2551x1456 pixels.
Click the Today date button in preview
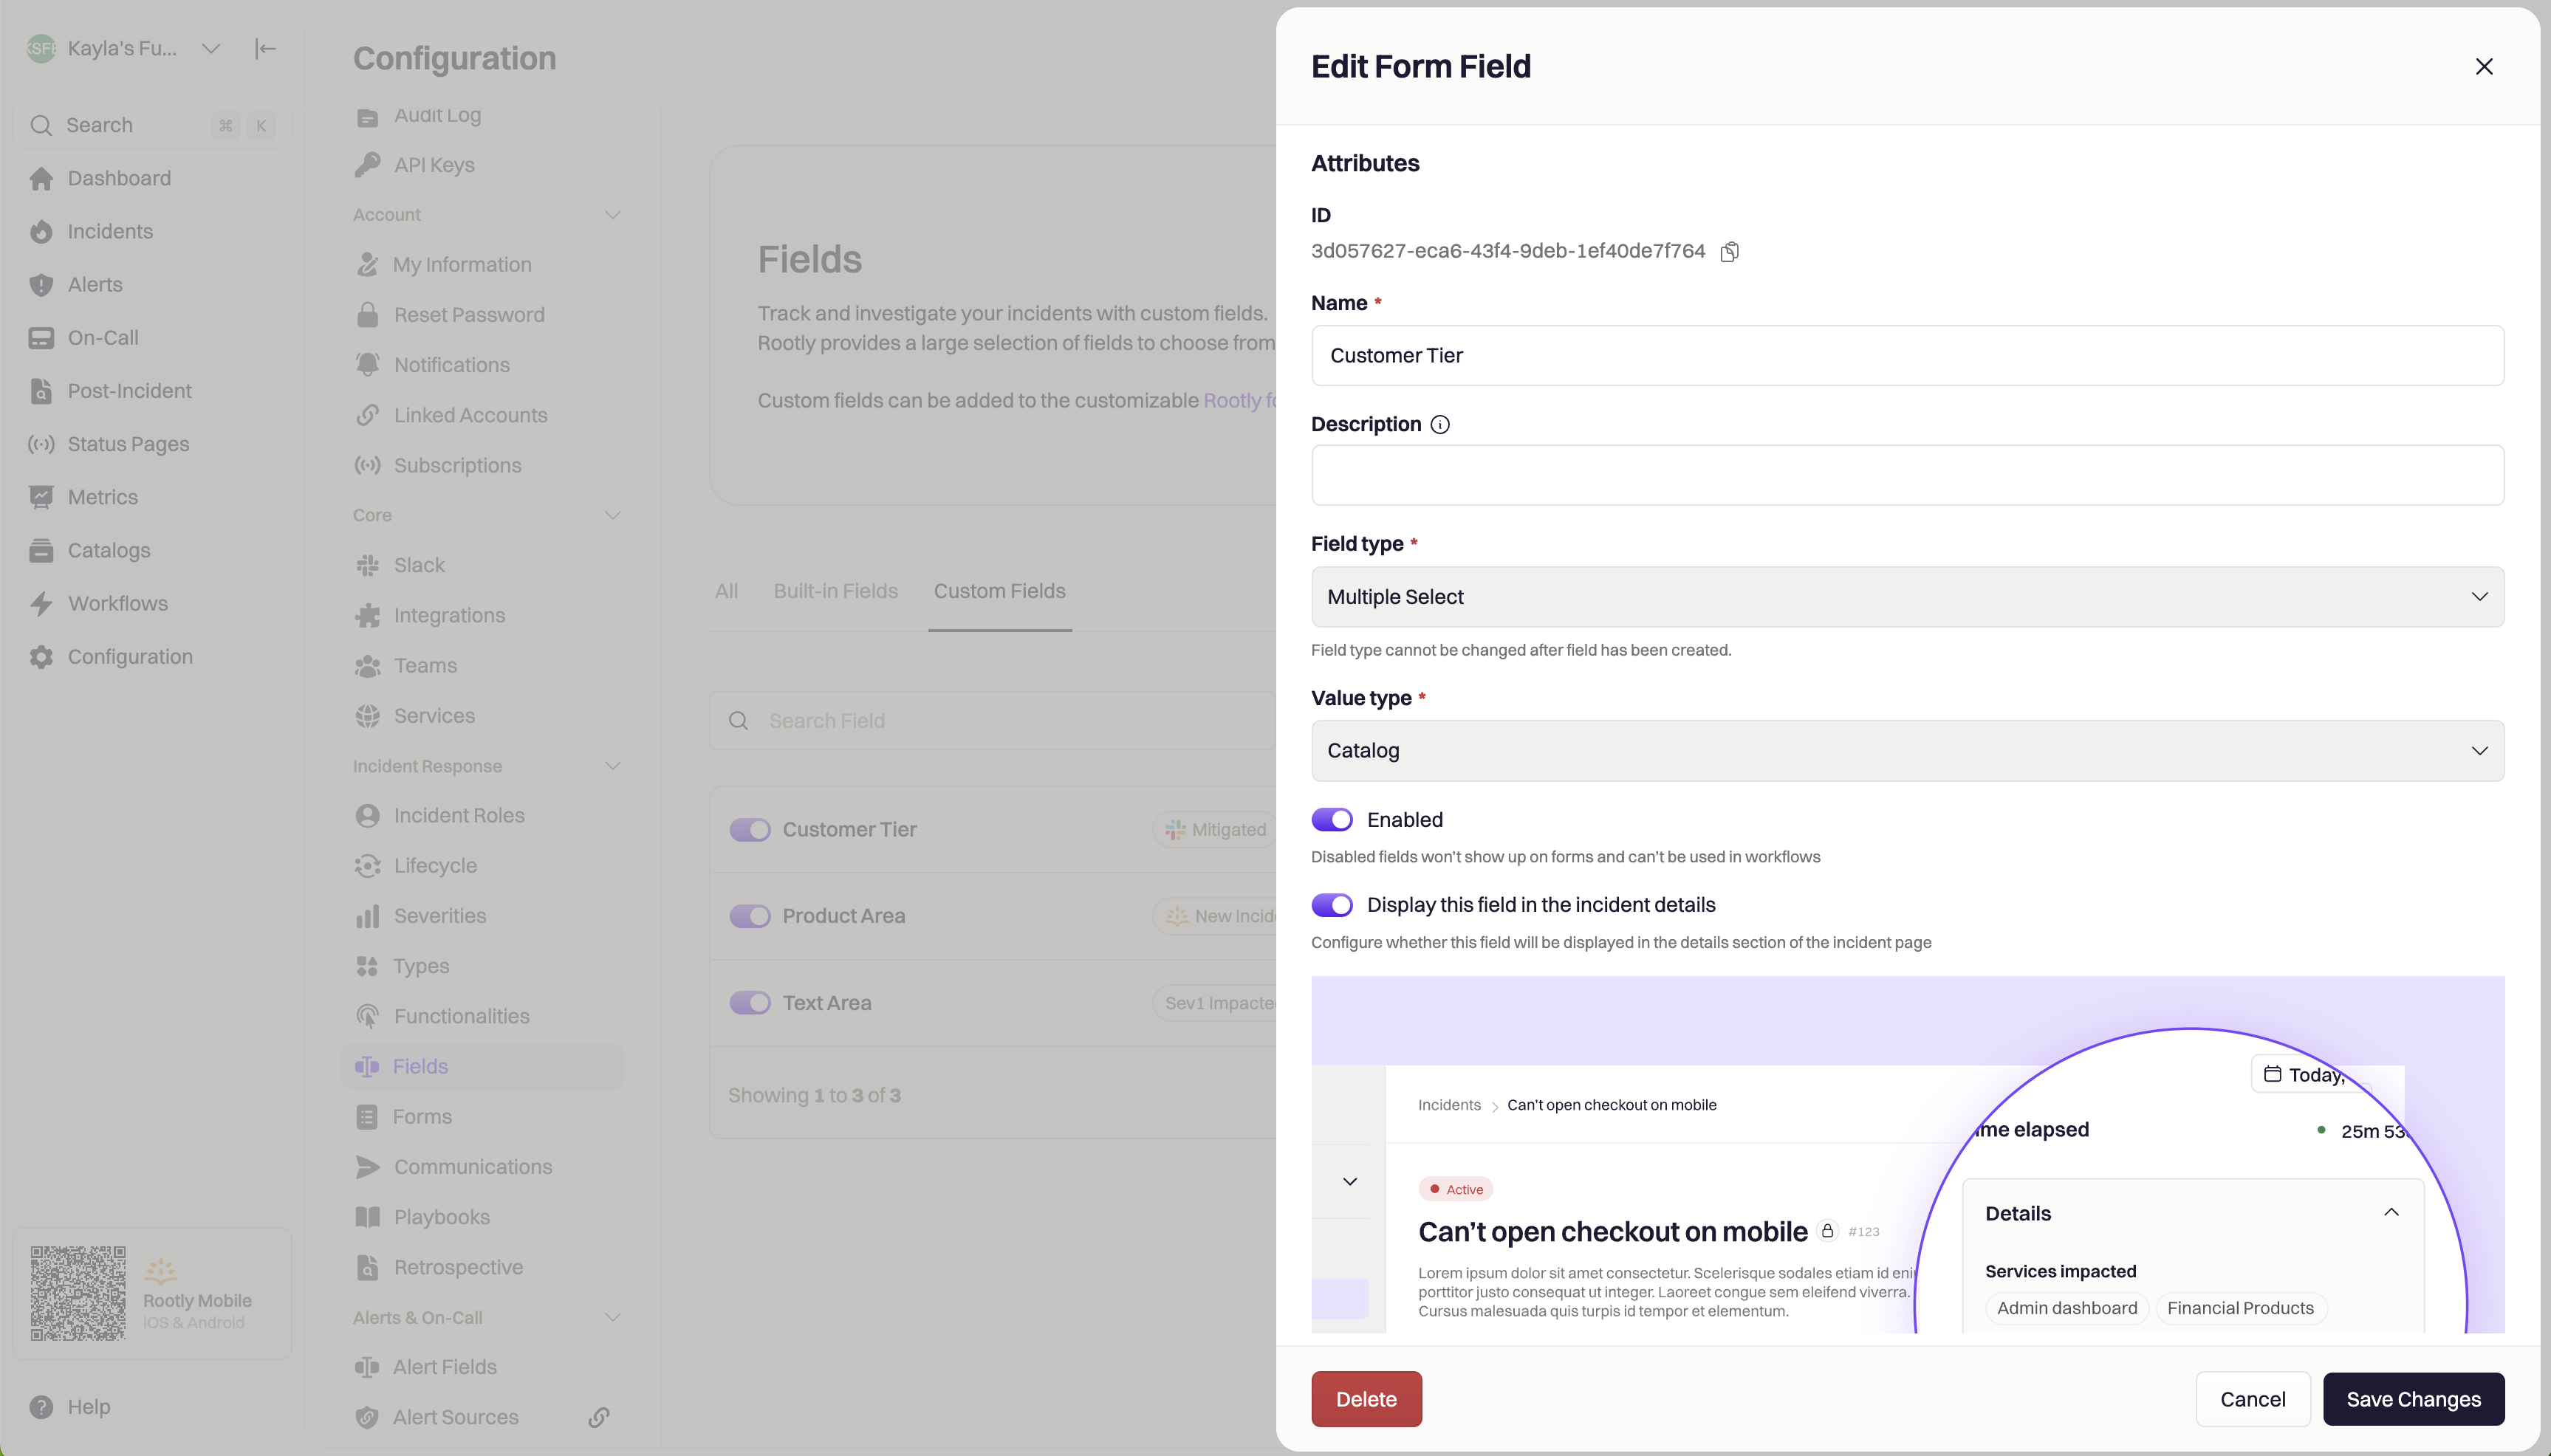pyautogui.click(x=2312, y=1074)
